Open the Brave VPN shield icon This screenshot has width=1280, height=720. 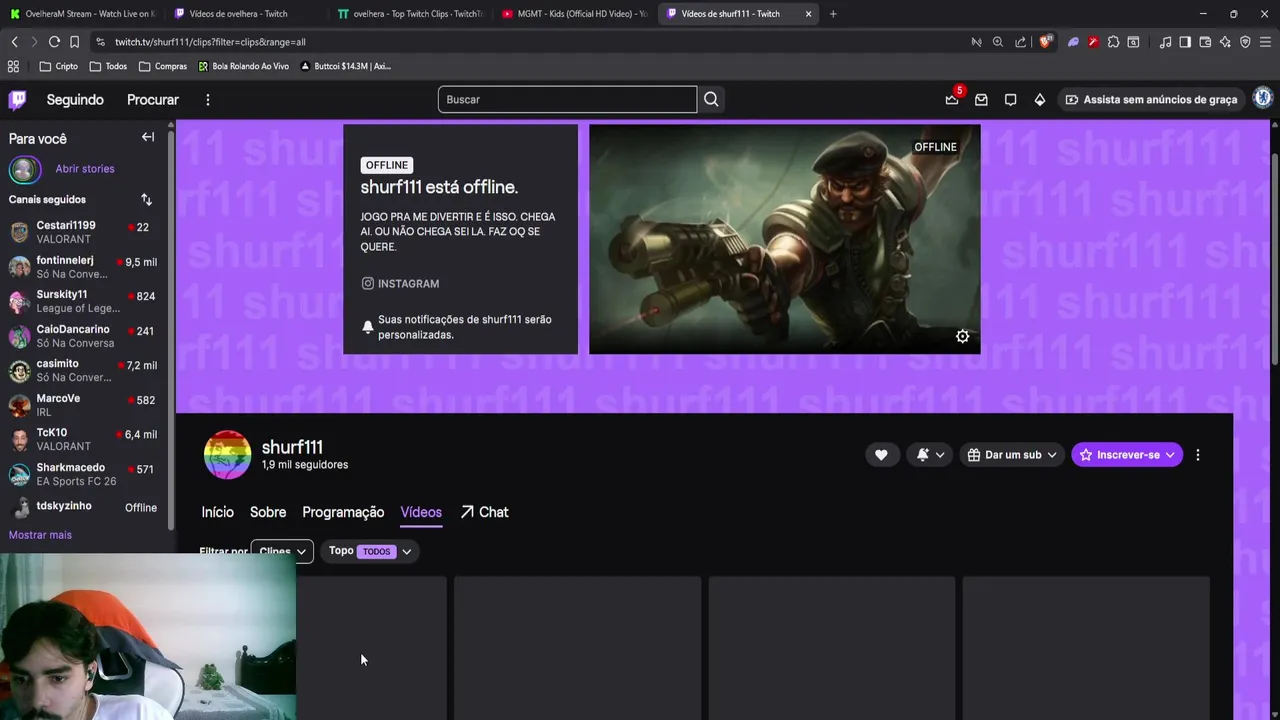pyautogui.click(x=1245, y=42)
